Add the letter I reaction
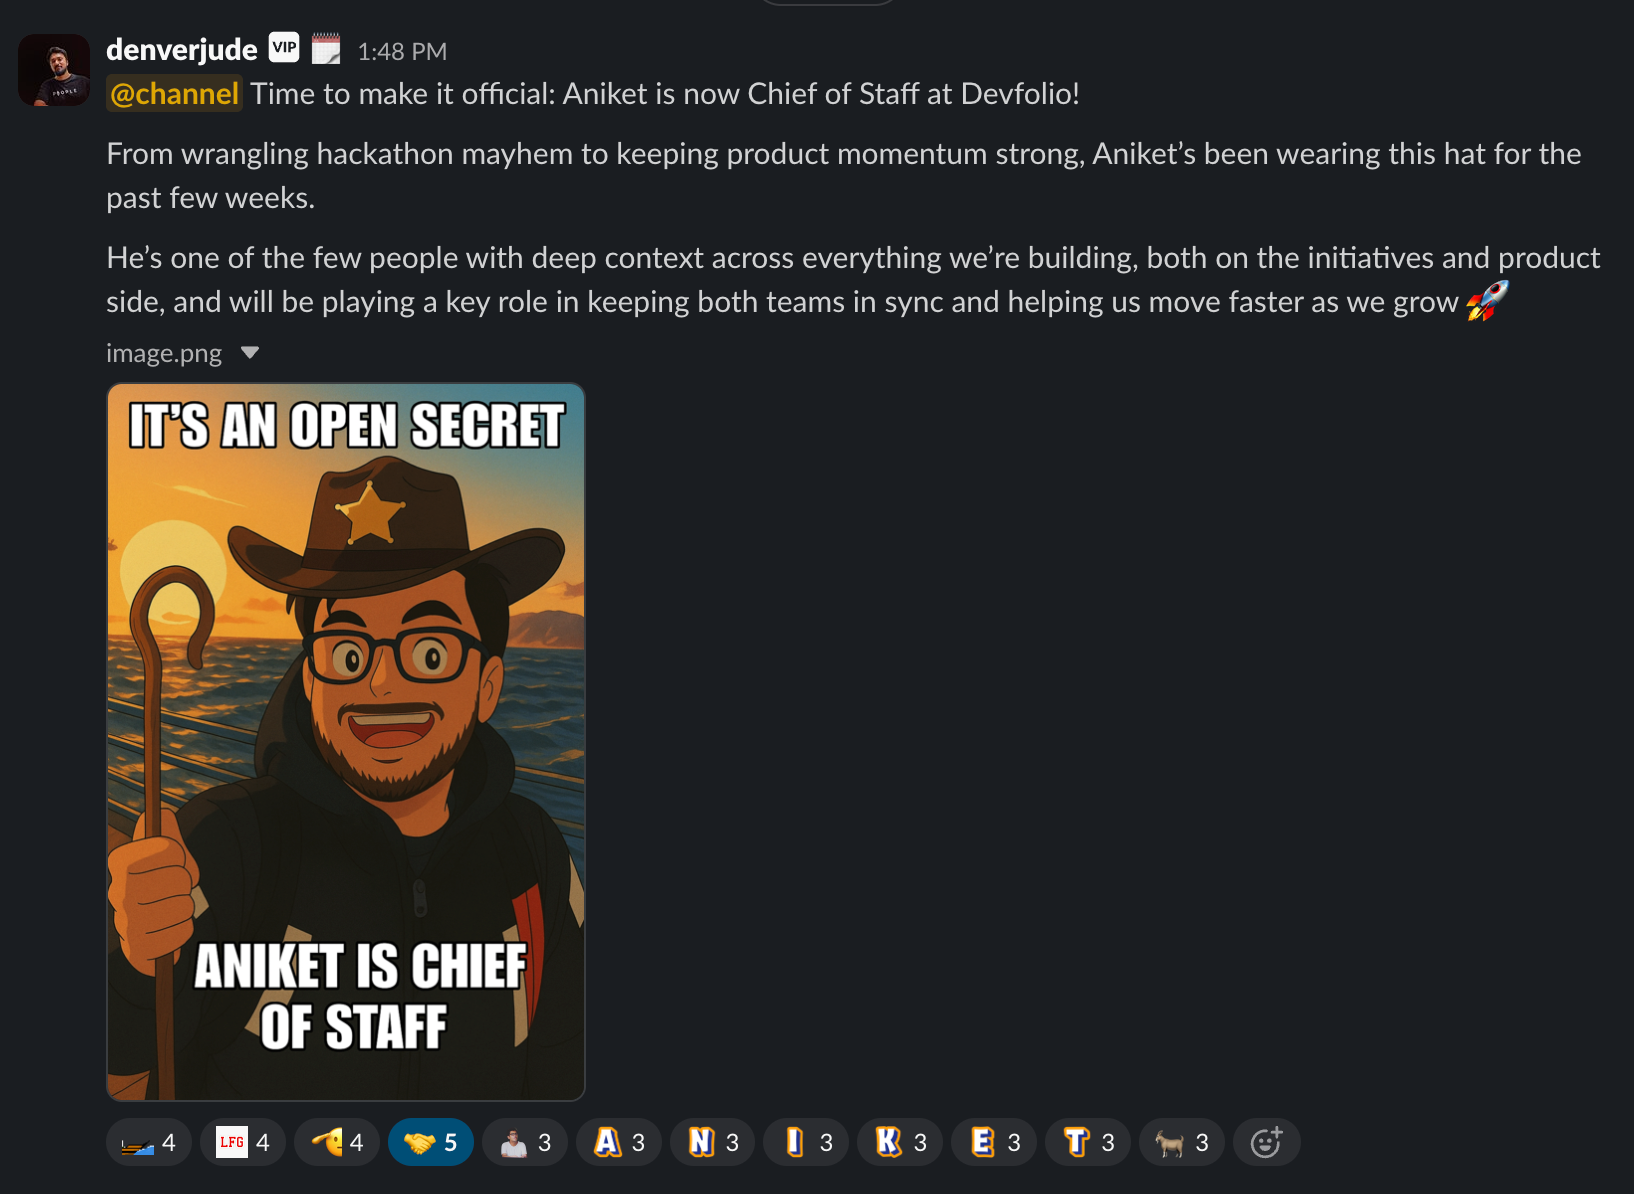Screen dimensions: 1634x1194 (x=806, y=1142)
